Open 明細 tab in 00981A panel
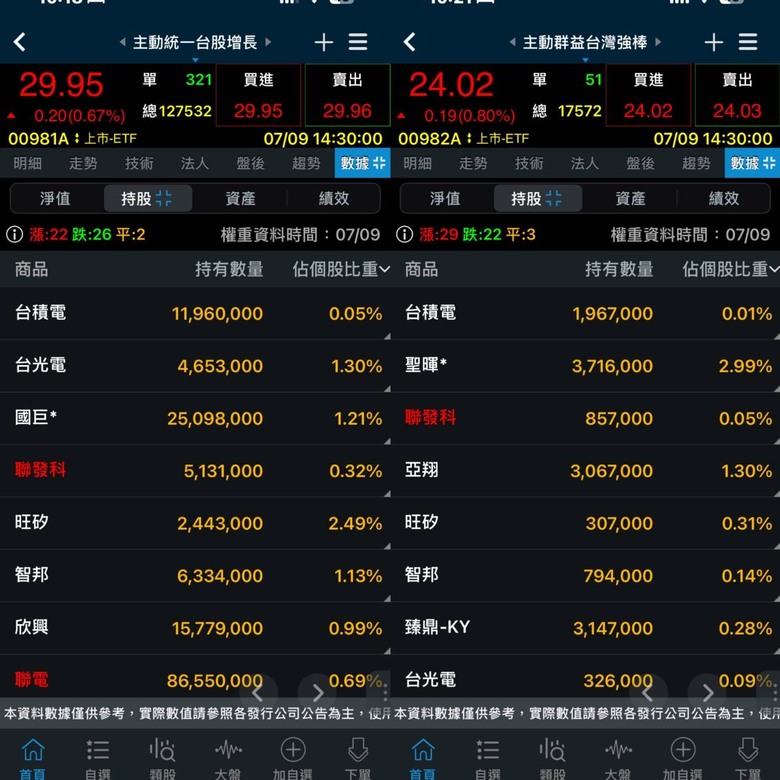Screen dimensions: 780x780 (x=28, y=163)
